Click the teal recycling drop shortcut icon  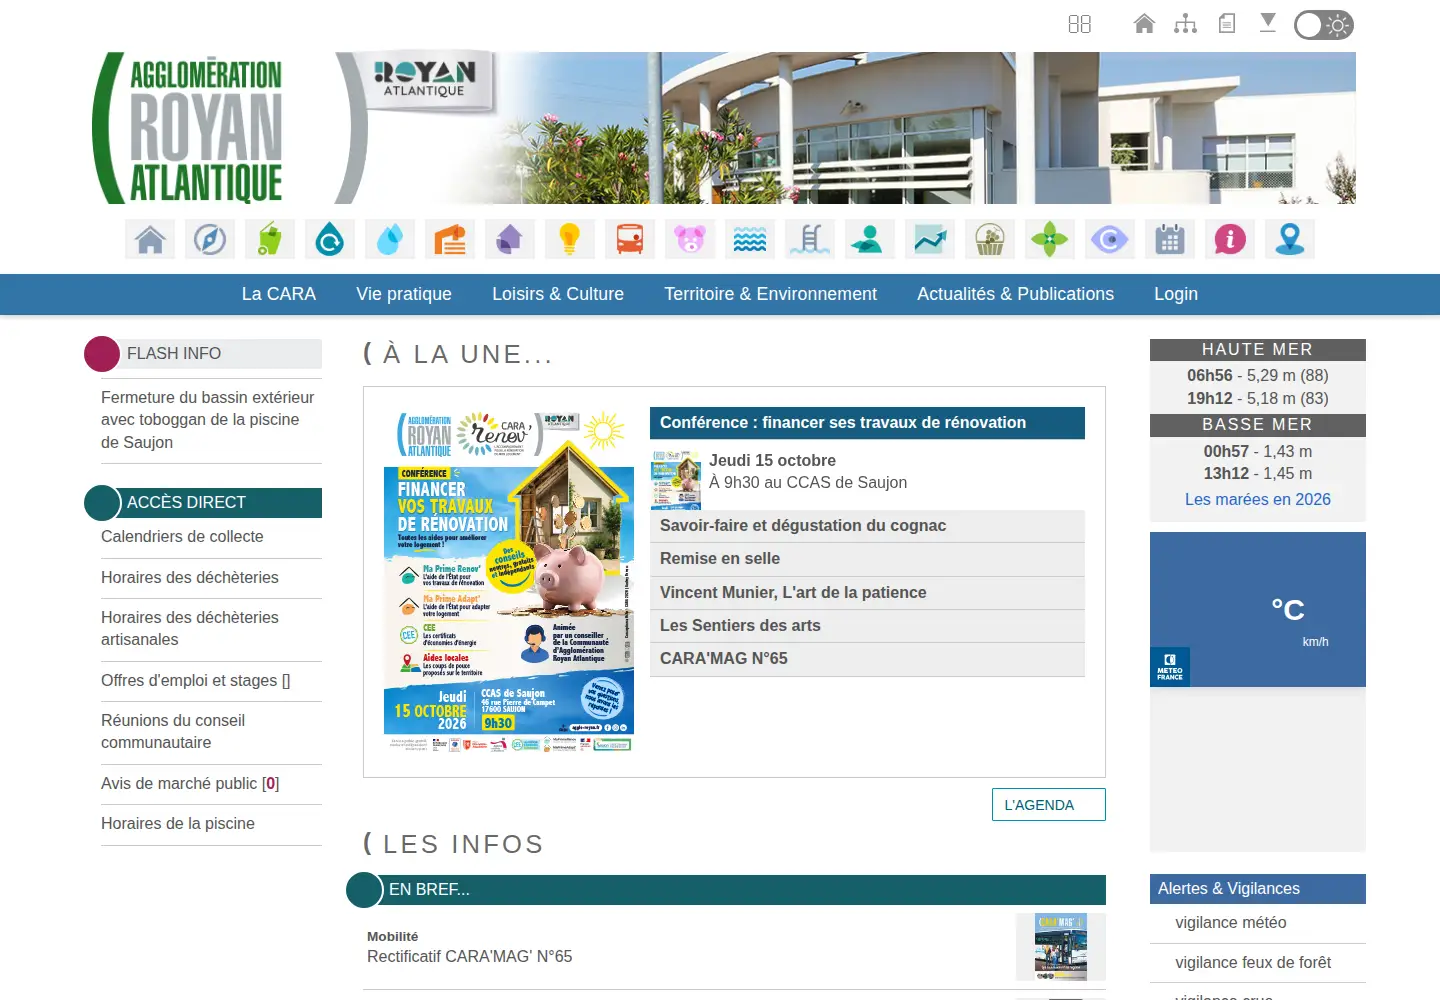click(330, 239)
